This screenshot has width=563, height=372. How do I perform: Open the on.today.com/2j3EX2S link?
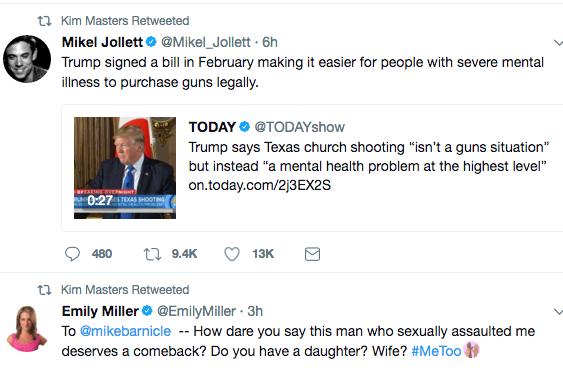coord(260,185)
